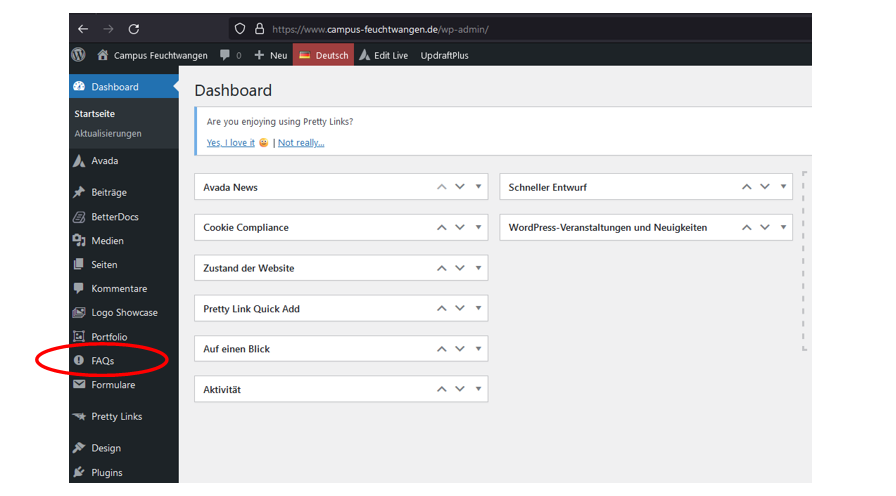Click the Avada icon in the sidebar

click(x=79, y=161)
